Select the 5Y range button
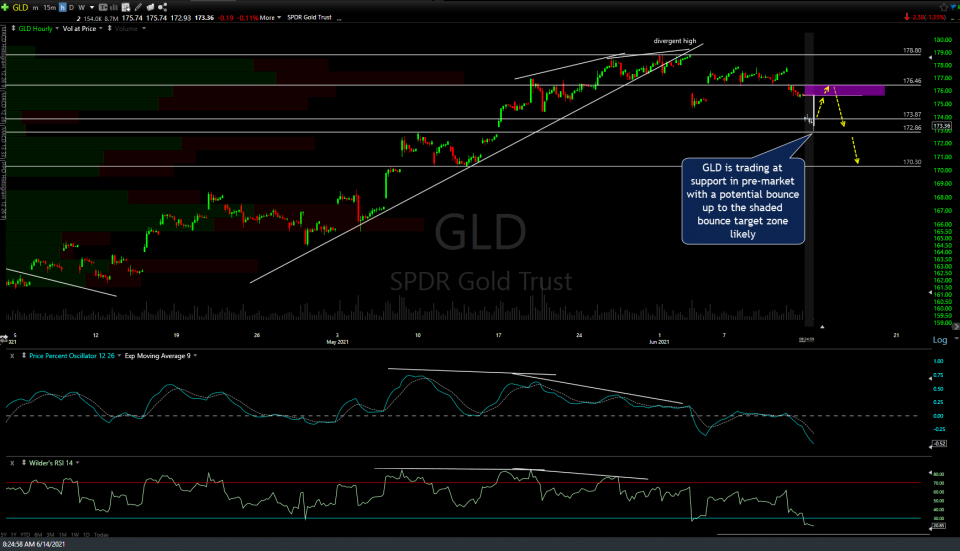The height and width of the screenshot is (551, 960). (x=4, y=535)
